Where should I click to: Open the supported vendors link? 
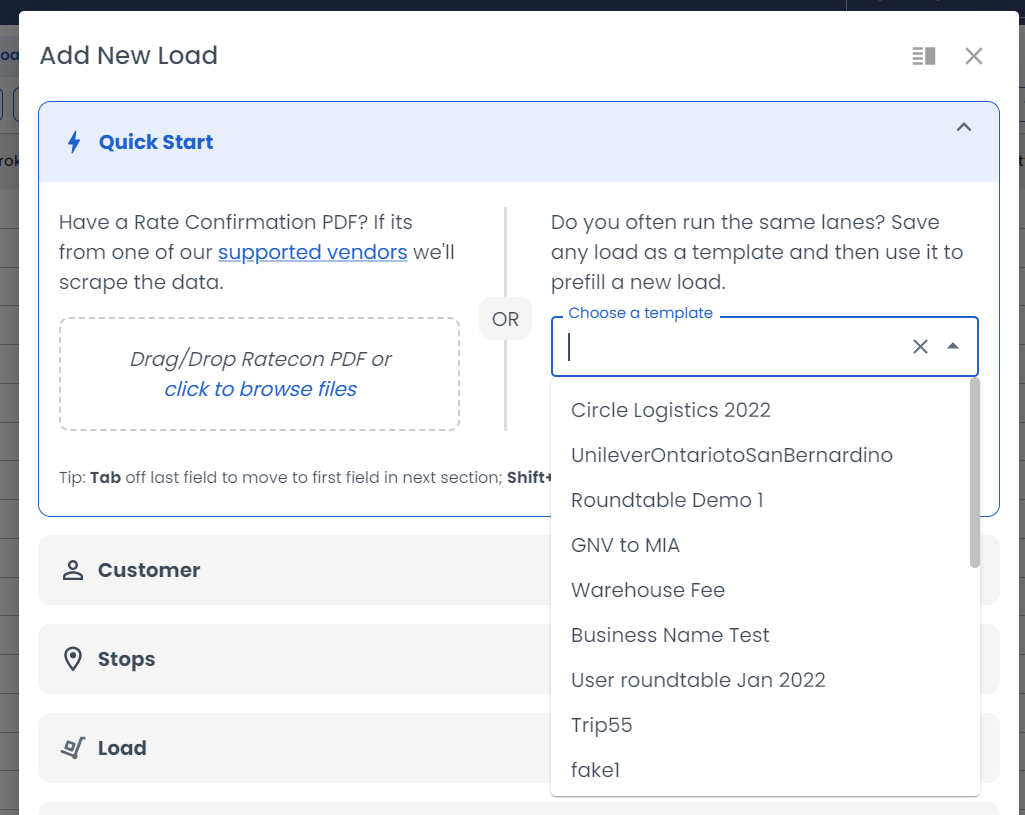312,252
